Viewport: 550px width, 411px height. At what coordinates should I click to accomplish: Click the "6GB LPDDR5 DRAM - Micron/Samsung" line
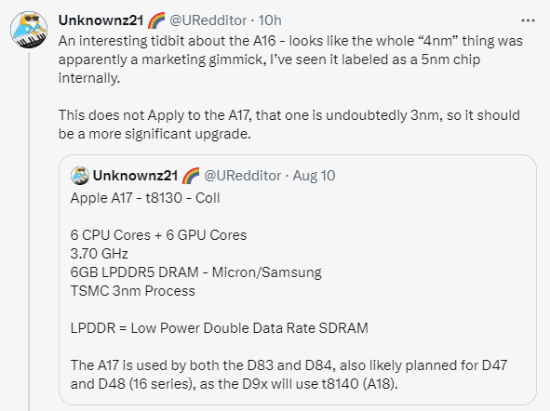[x=196, y=272]
